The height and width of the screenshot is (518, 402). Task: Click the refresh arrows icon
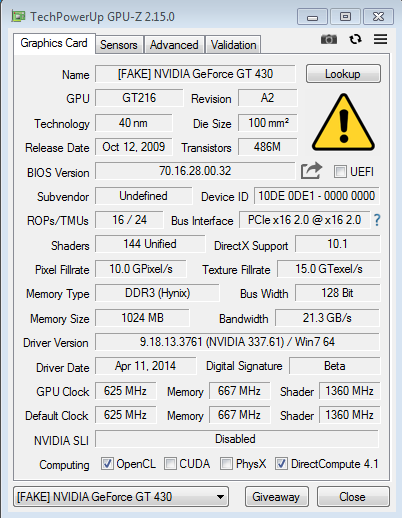click(355, 39)
